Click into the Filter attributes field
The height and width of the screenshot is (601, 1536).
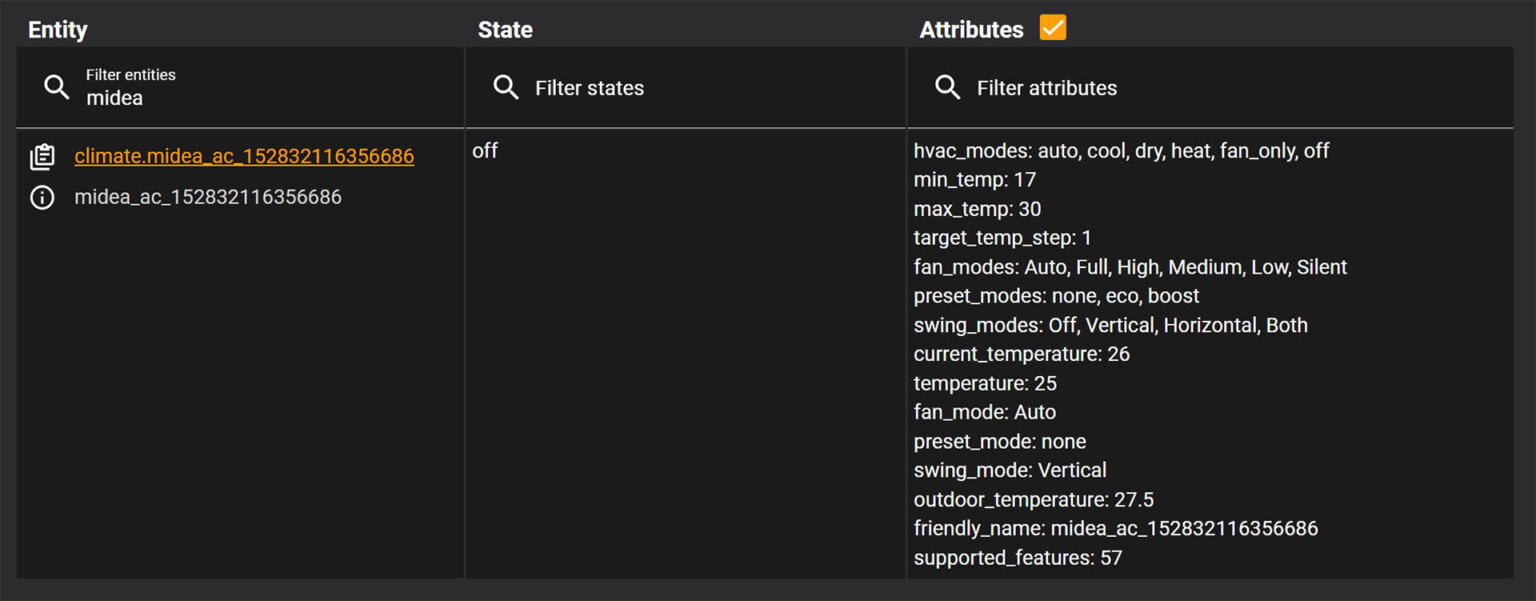(1200, 88)
